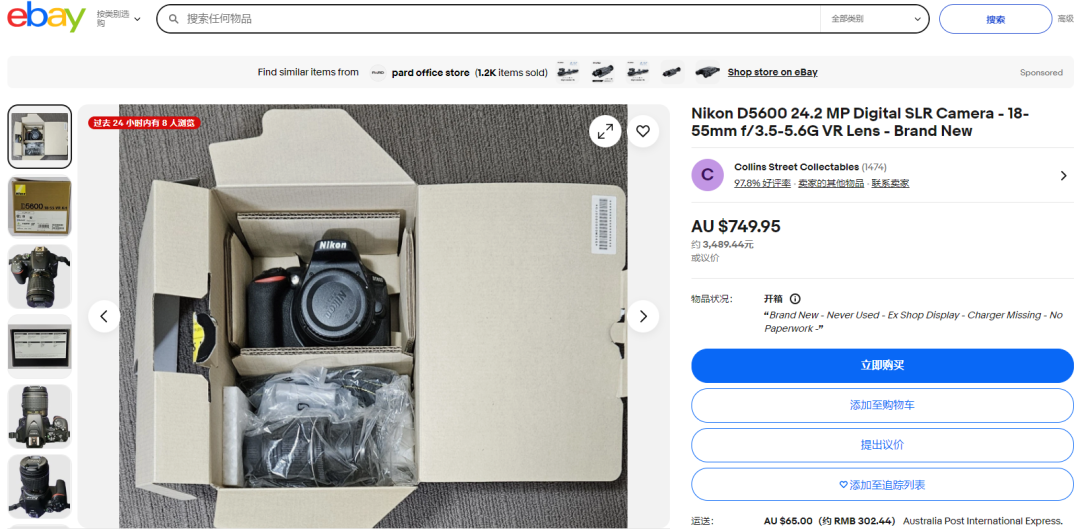
Task: View the 97.8% positive feedback link
Action: click(763, 183)
